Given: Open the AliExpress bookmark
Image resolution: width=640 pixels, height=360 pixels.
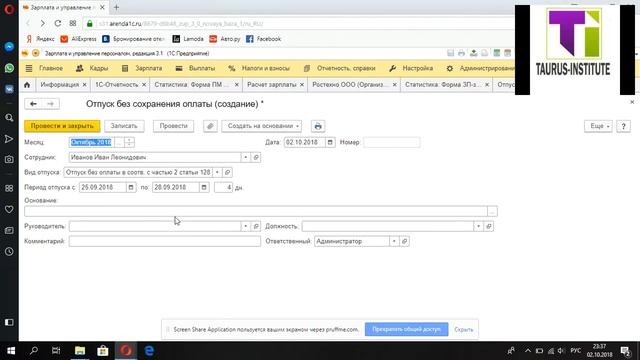Looking at the screenshot, I should tap(78, 39).
